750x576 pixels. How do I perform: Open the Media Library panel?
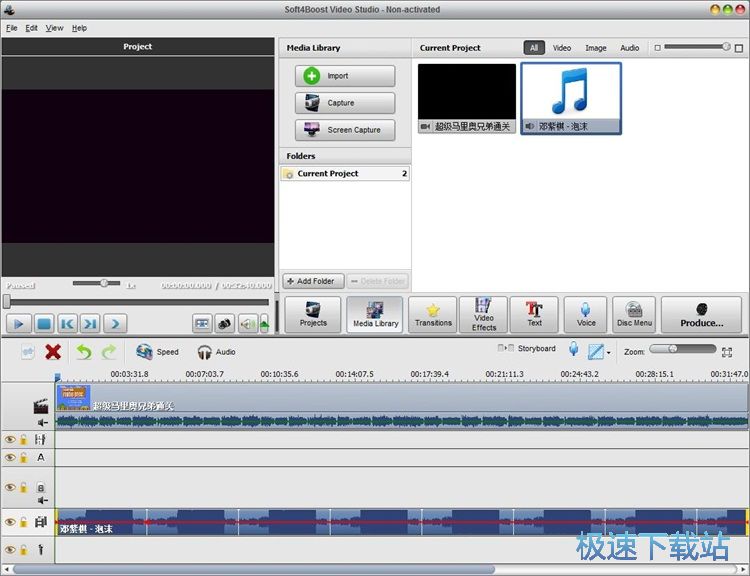[375, 314]
